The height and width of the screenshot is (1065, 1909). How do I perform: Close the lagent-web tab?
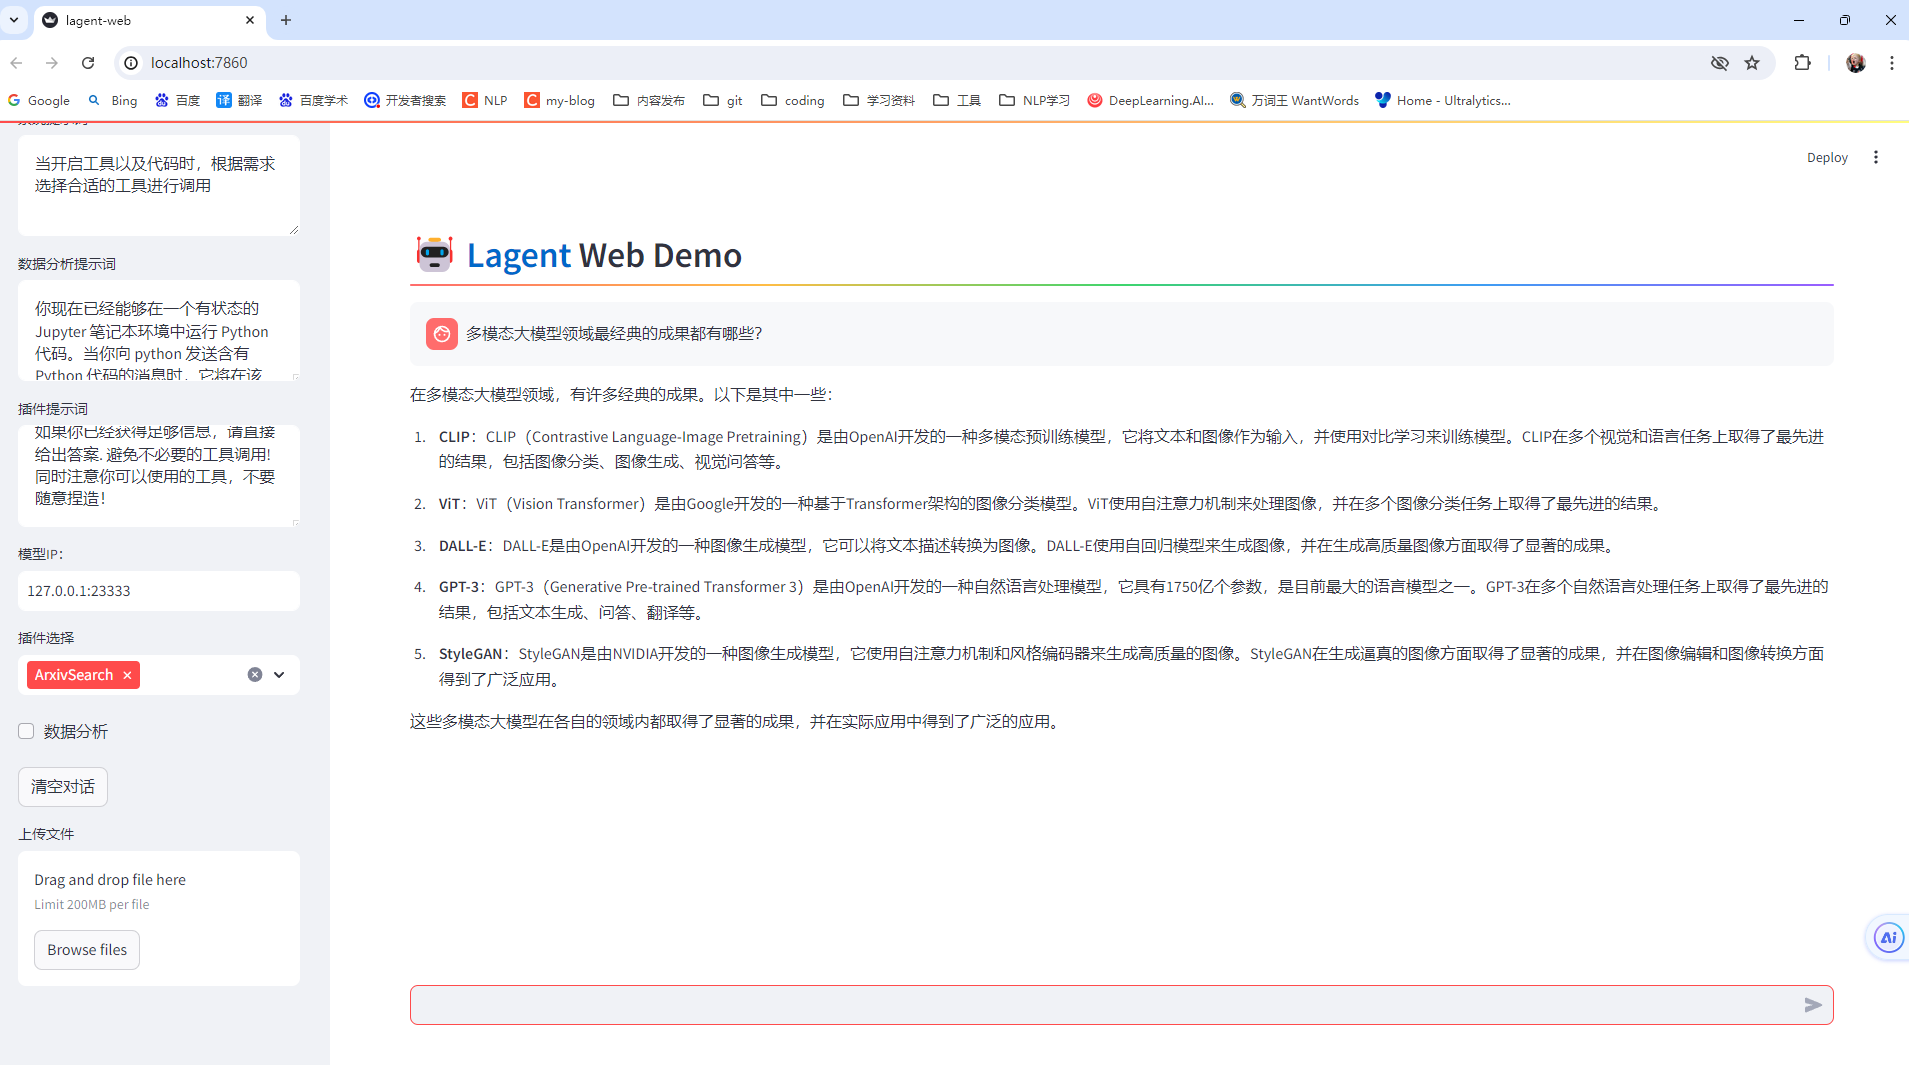point(250,20)
